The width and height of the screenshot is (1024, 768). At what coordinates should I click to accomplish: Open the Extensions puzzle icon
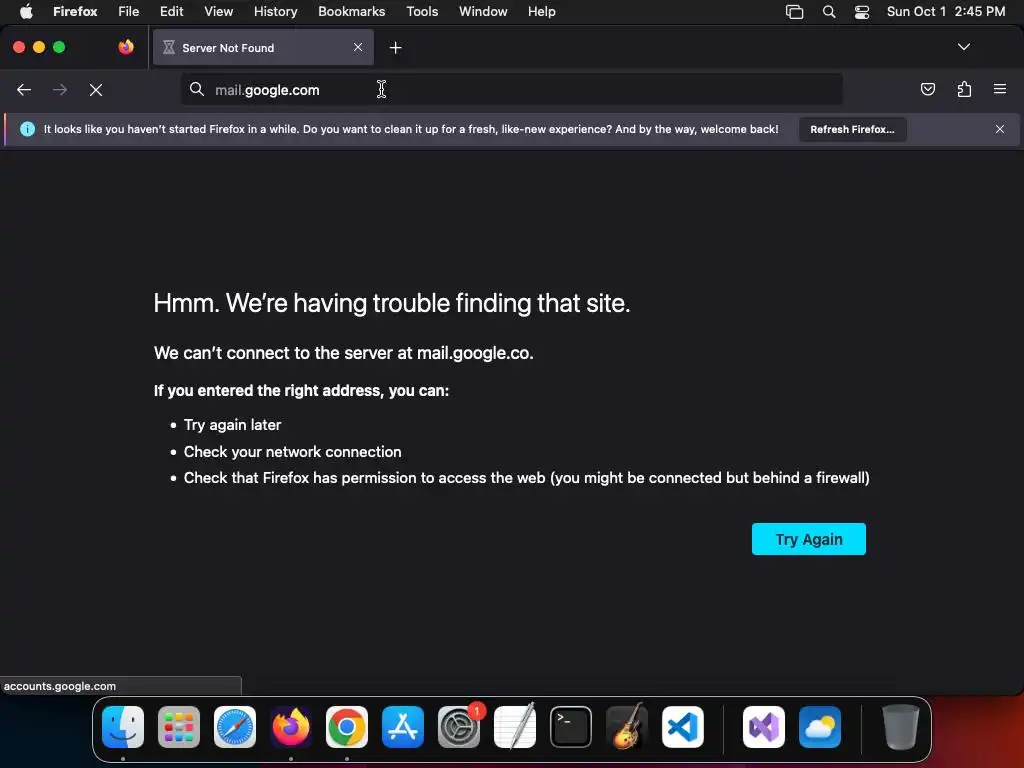pos(964,89)
